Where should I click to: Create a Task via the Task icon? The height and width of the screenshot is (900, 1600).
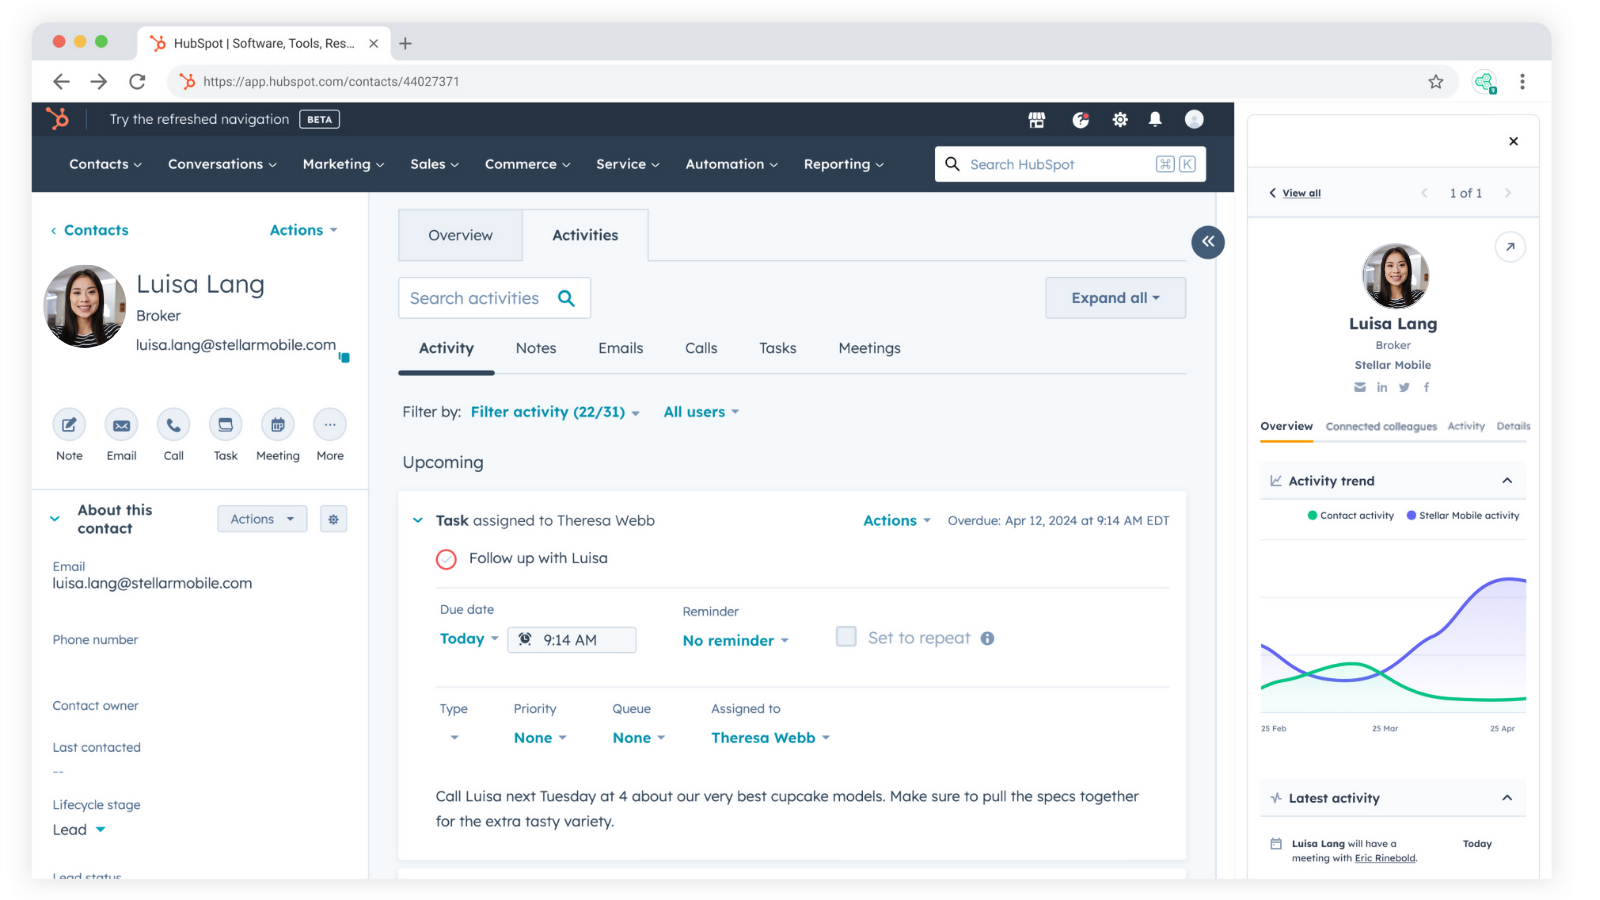click(225, 425)
